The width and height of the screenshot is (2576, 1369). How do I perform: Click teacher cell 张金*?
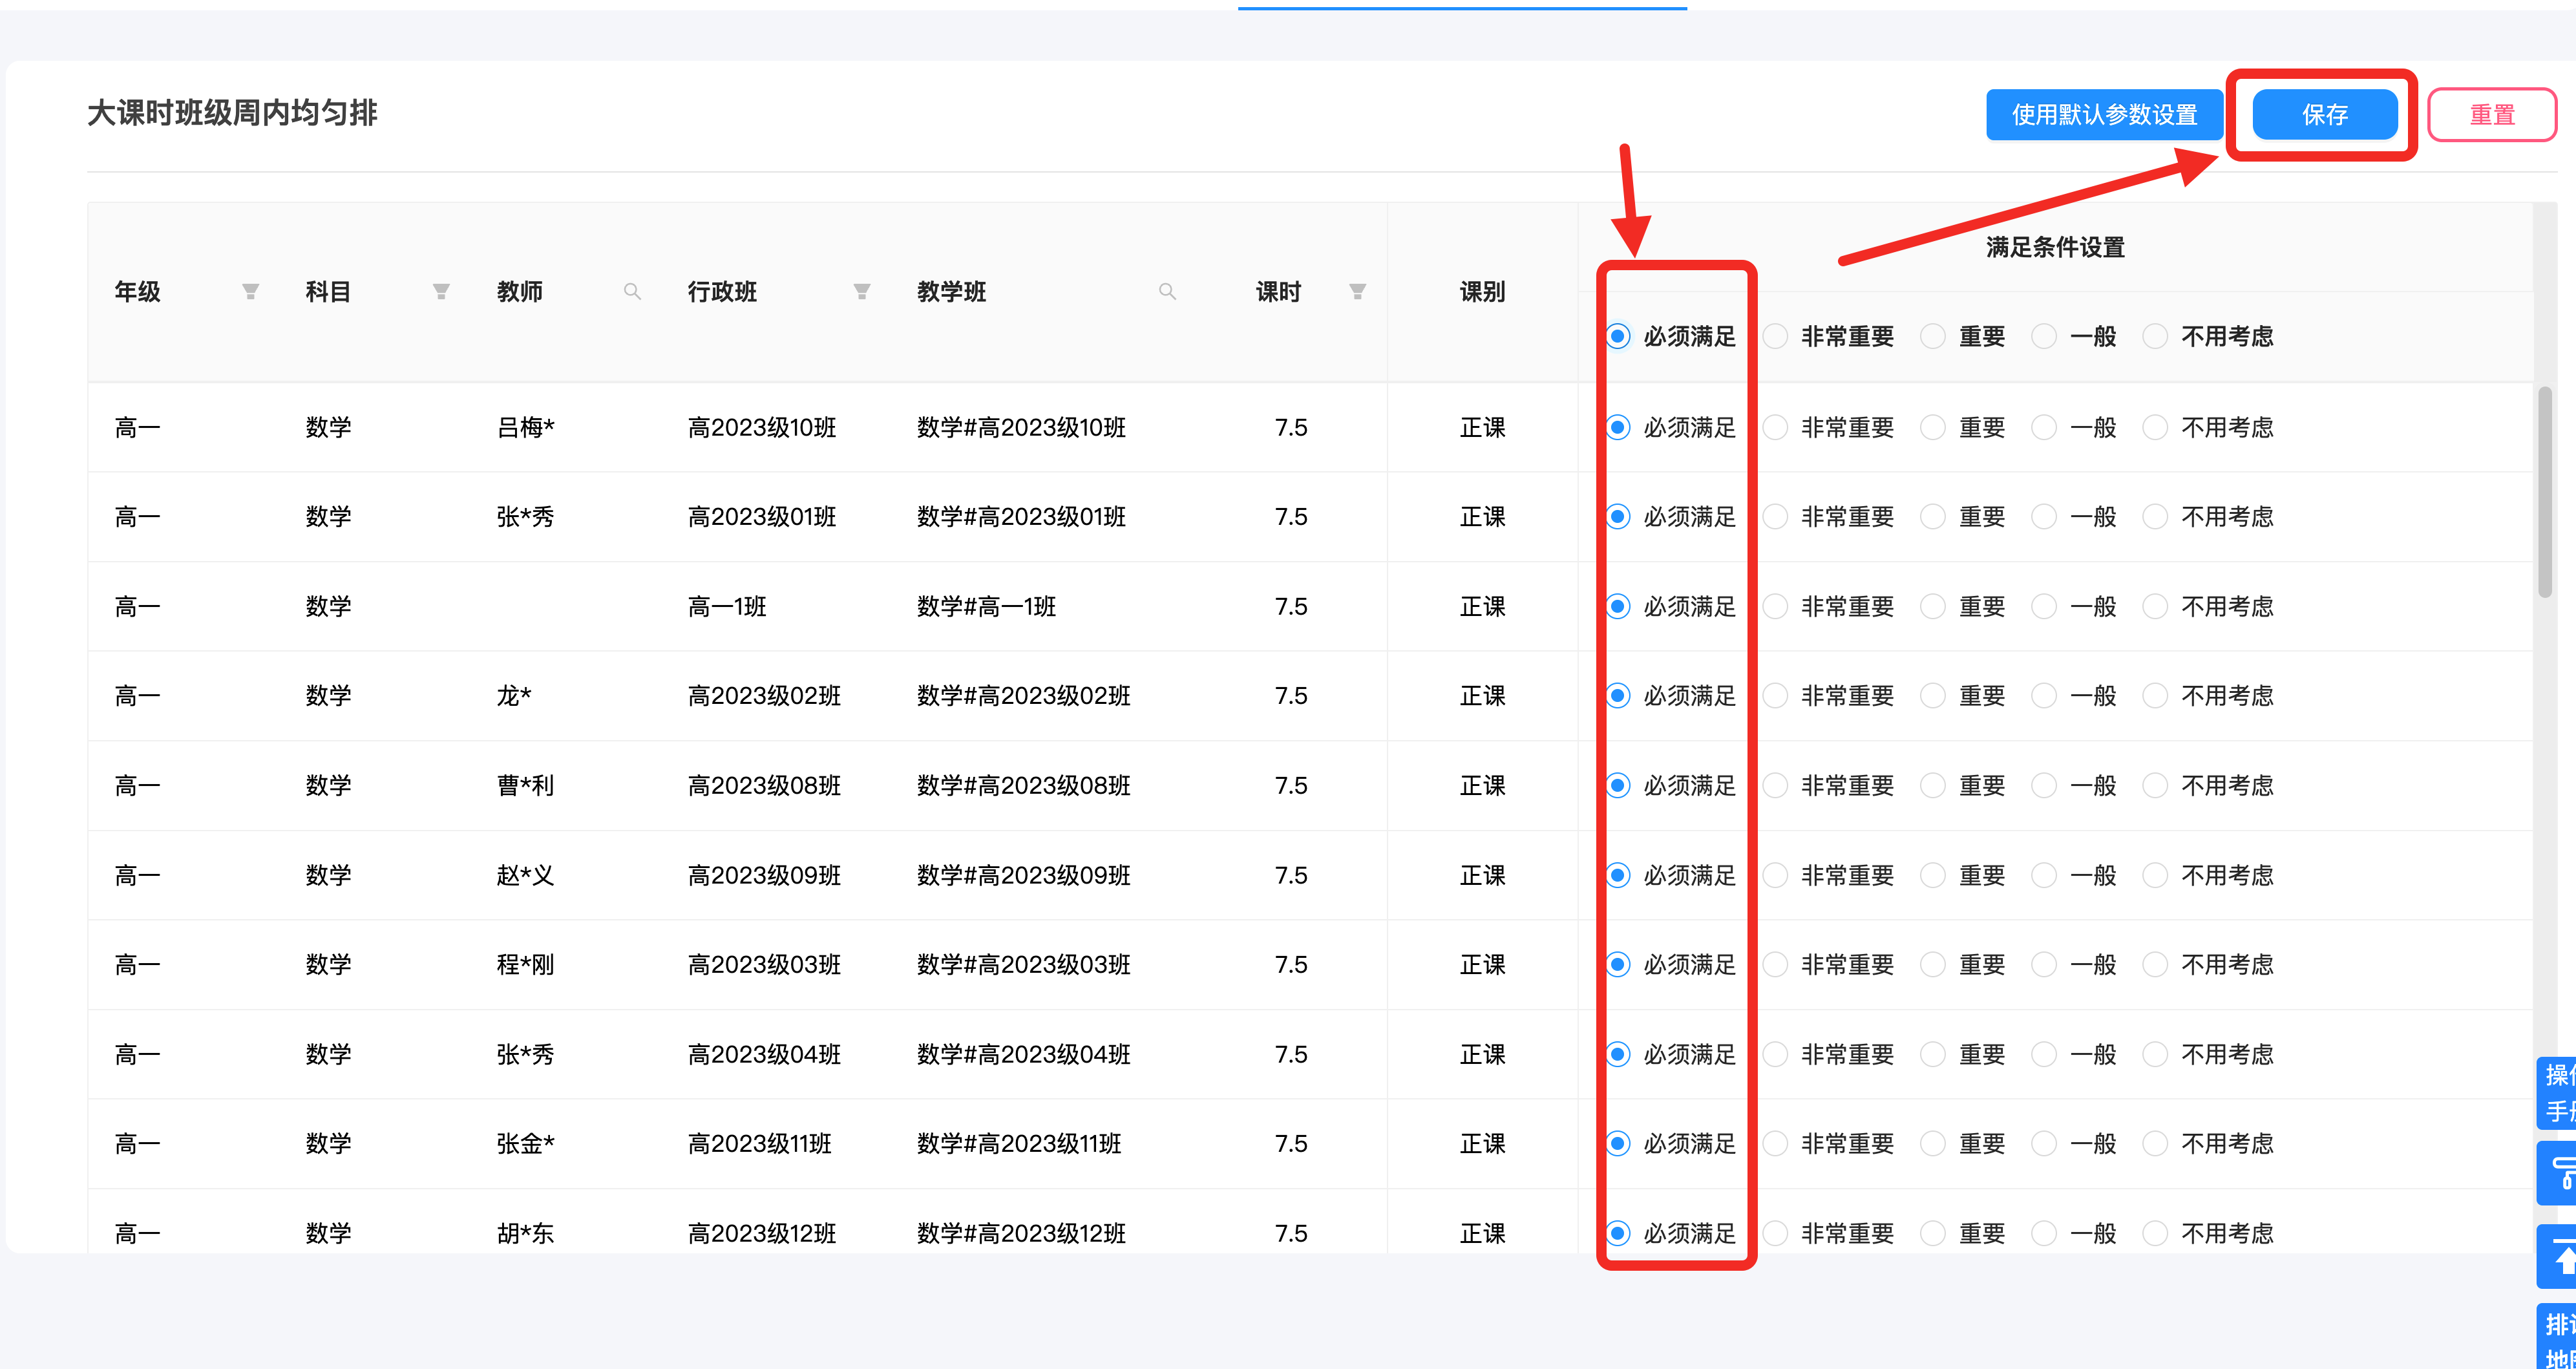(526, 1143)
